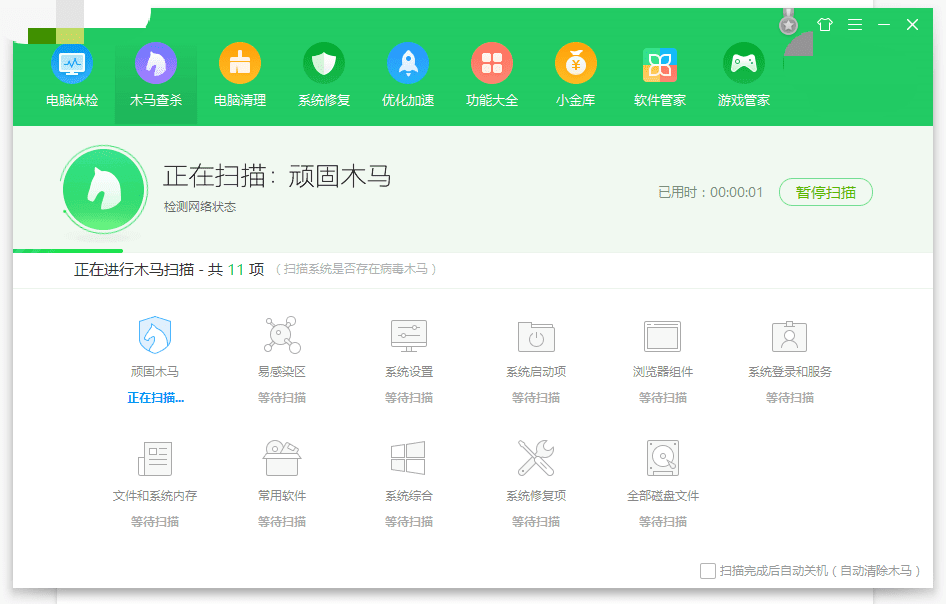The height and width of the screenshot is (604, 946).
Task: Click the heading 正在扫描：顽固木马
Action: pyautogui.click(x=277, y=176)
